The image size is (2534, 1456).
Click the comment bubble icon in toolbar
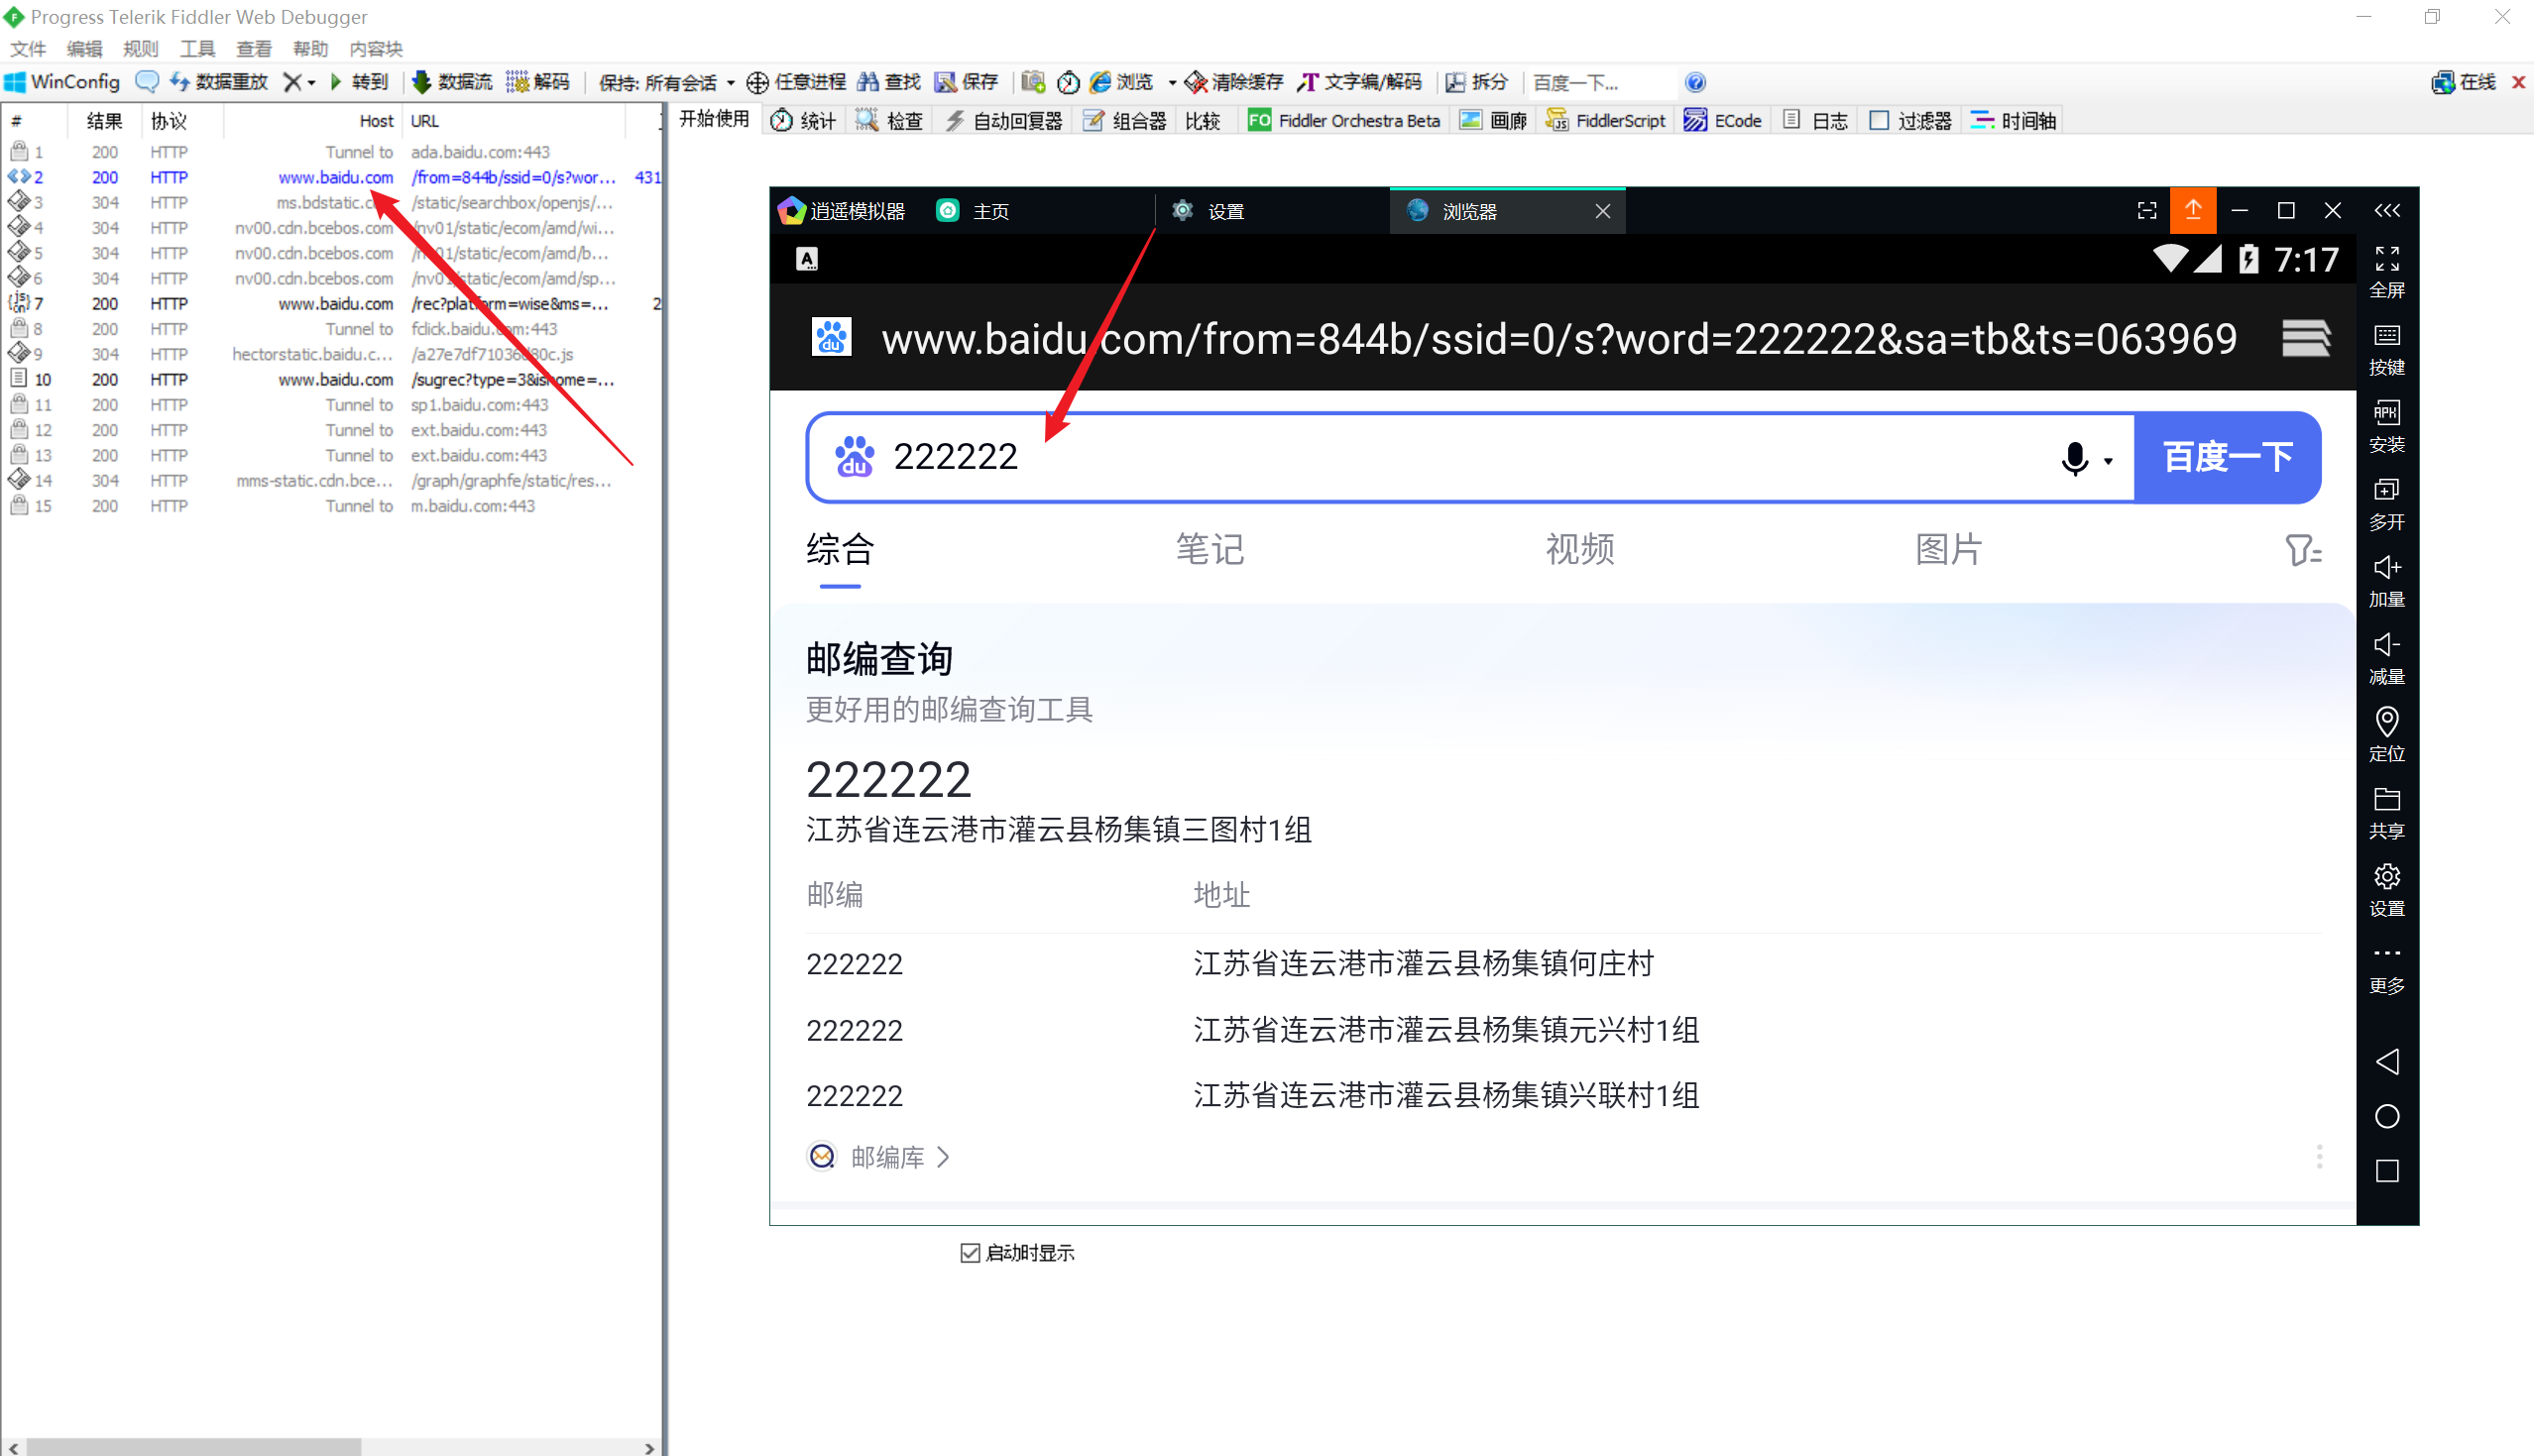point(147,82)
